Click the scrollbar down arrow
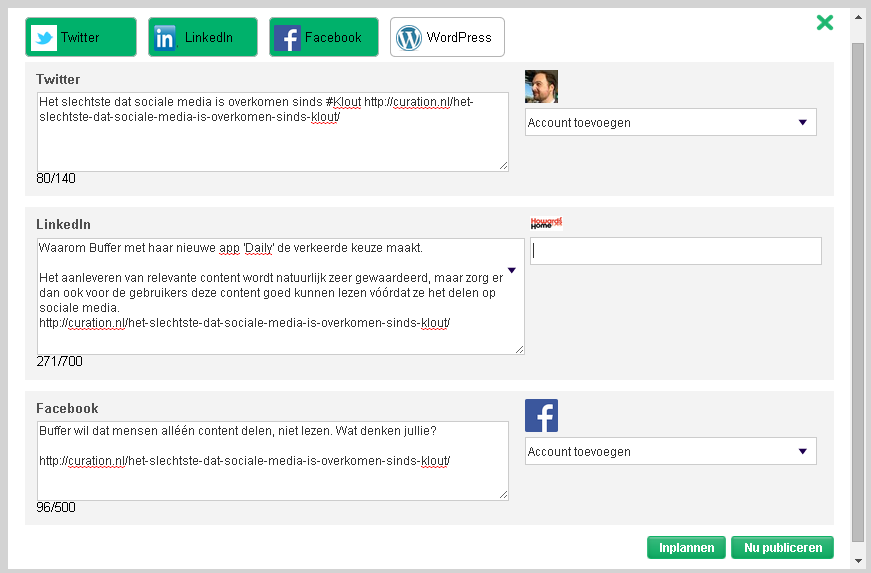The height and width of the screenshot is (573, 871). pyautogui.click(x=858, y=560)
